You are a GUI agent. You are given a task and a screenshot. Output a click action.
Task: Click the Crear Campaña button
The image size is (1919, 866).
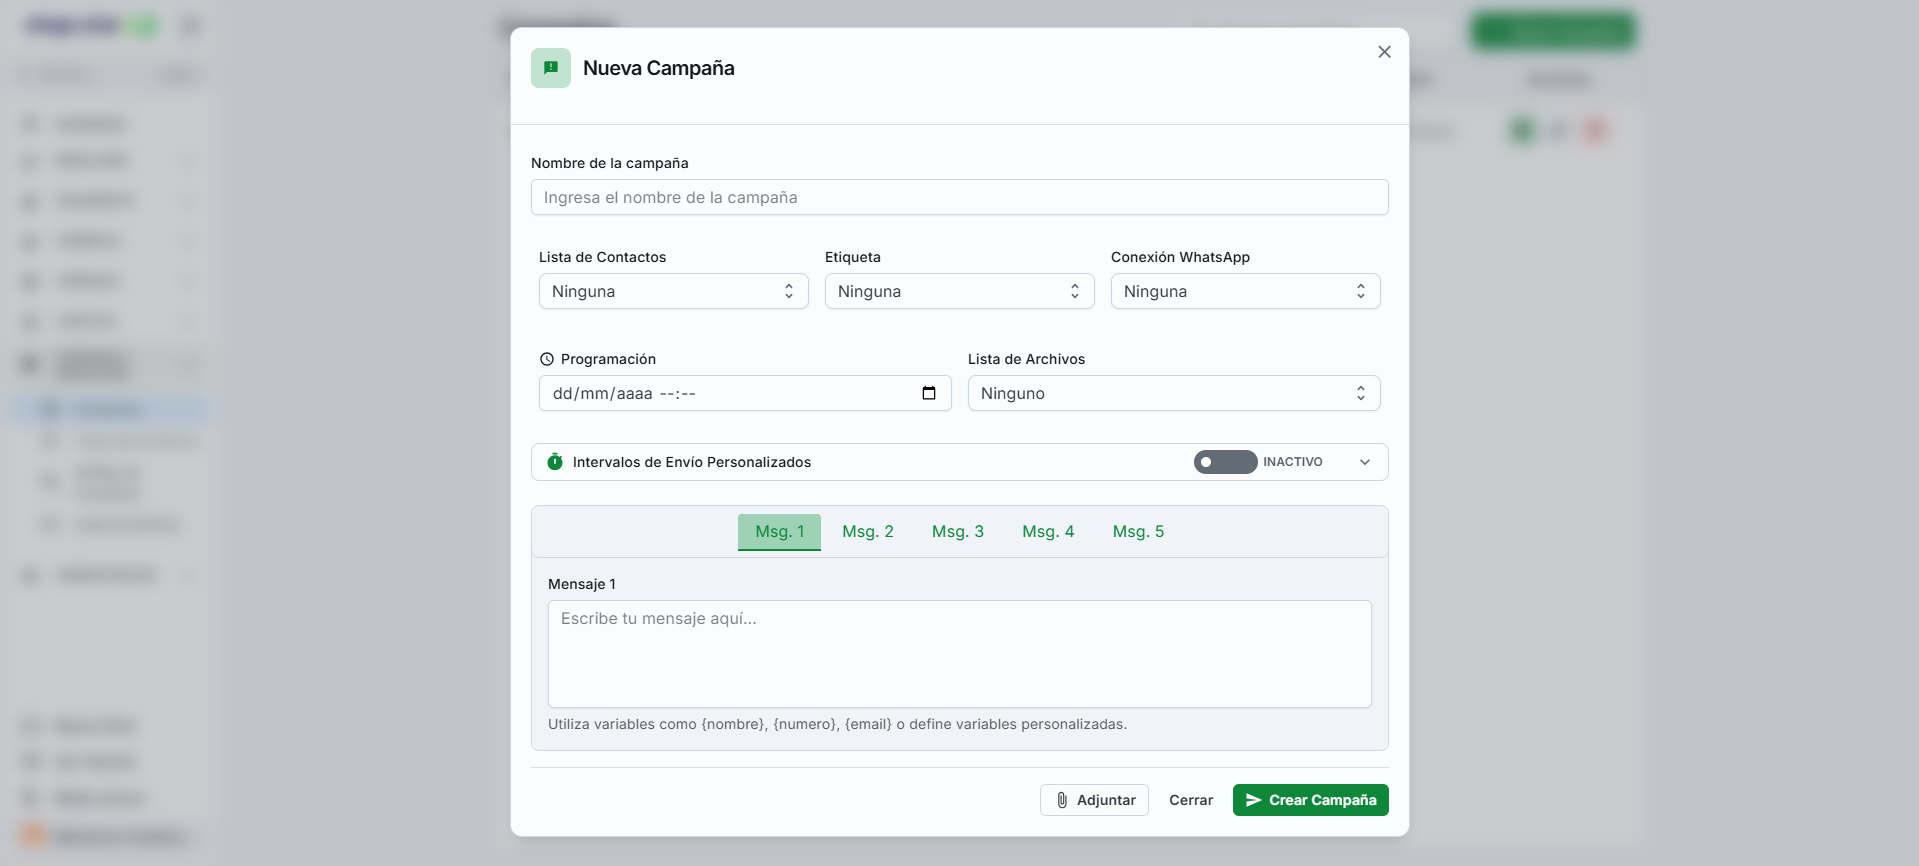(x=1310, y=800)
